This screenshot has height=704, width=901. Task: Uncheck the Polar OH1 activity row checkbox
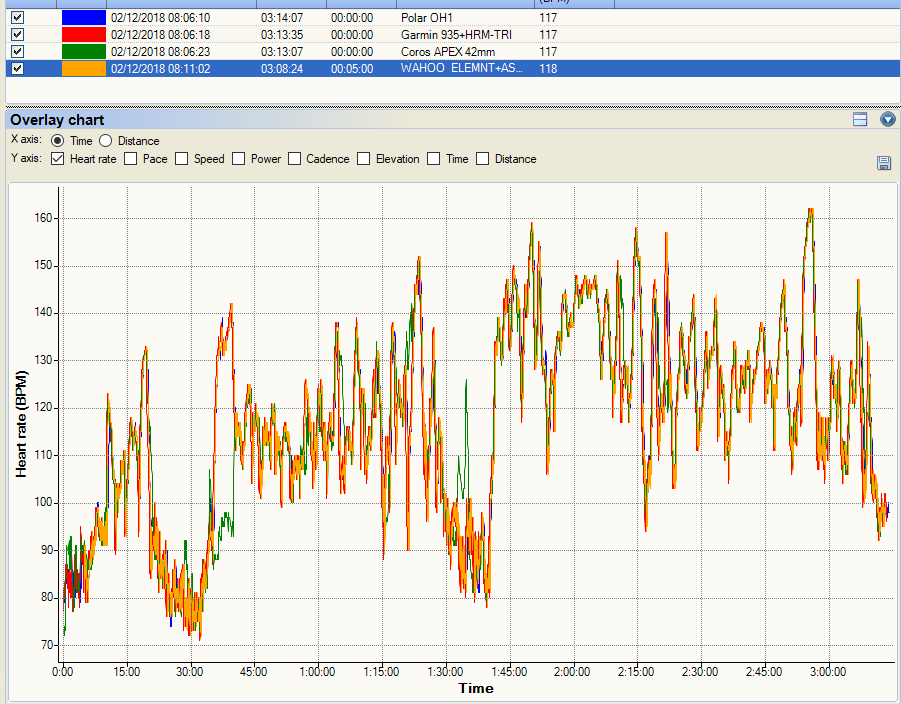pyautogui.click(x=17, y=18)
